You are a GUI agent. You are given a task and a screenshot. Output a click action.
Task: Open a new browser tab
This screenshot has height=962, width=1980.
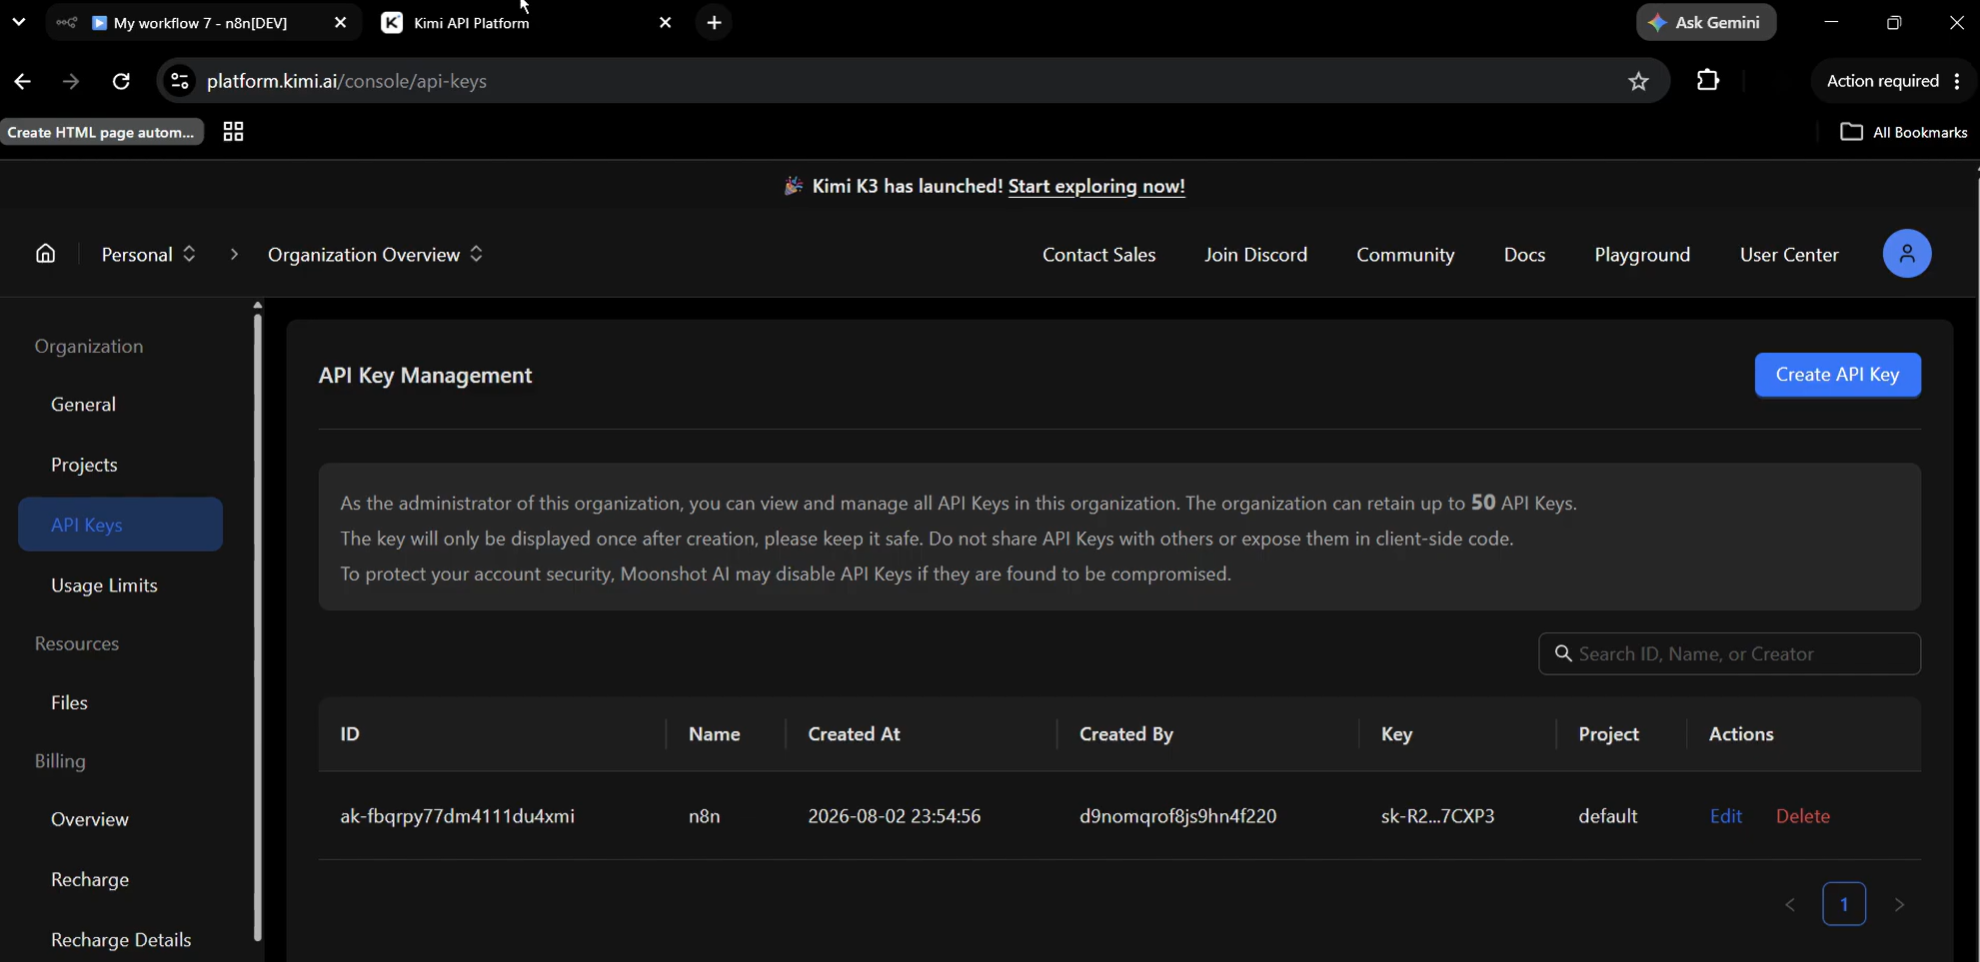714,22
